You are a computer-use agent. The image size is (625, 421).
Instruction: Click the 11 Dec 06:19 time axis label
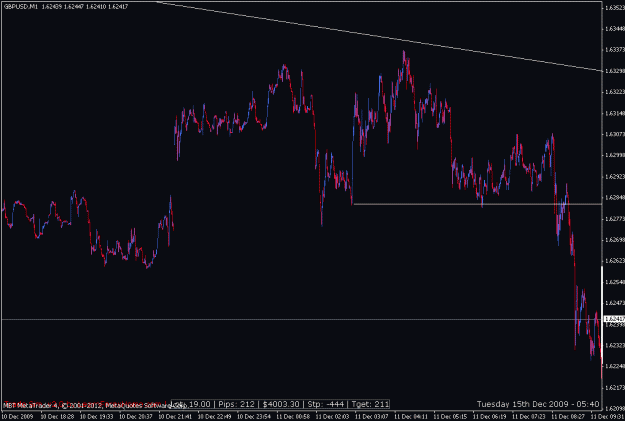[489, 416]
